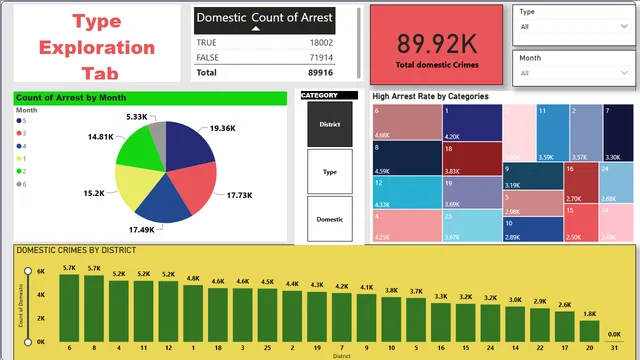Click treemap tile 7 with 3.30K
The height and width of the screenshot is (360, 640).
pos(618,133)
